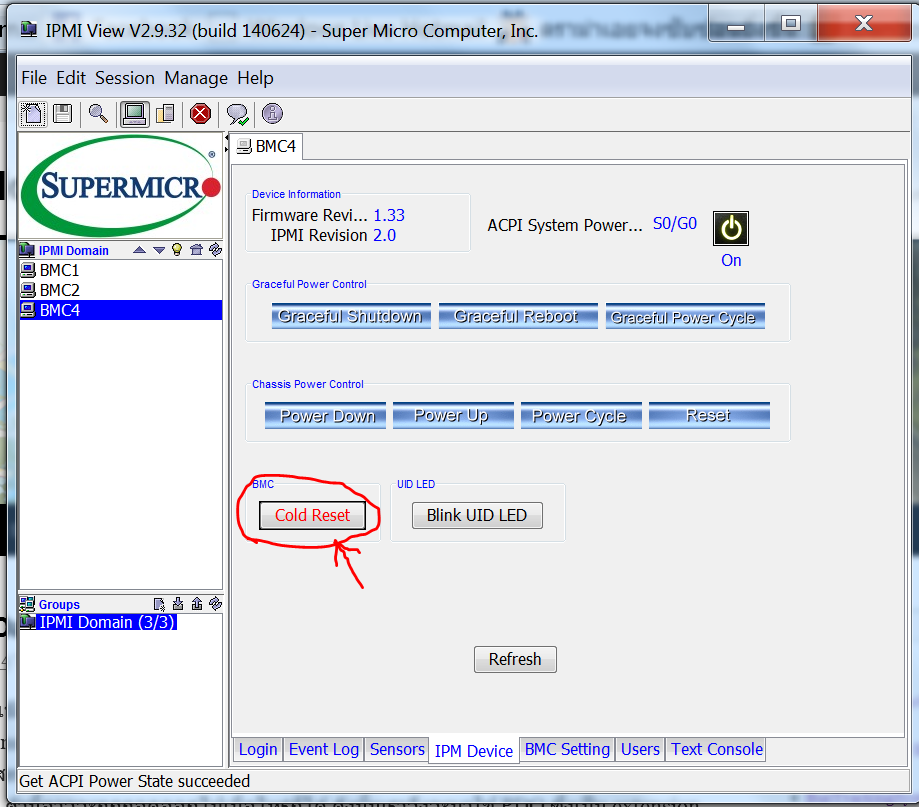919x807 pixels.
Task: Select BMC4 in the IPMI Domain list
Action: tap(120, 310)
